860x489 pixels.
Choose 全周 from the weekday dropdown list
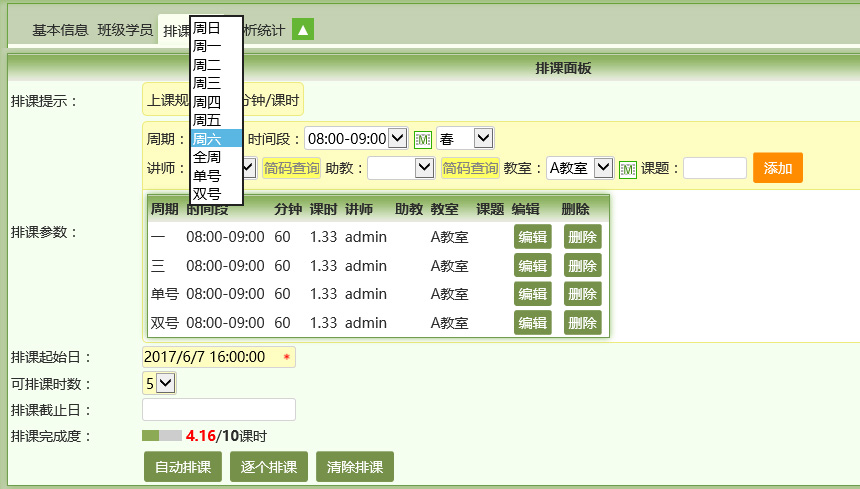click(215, 157)
